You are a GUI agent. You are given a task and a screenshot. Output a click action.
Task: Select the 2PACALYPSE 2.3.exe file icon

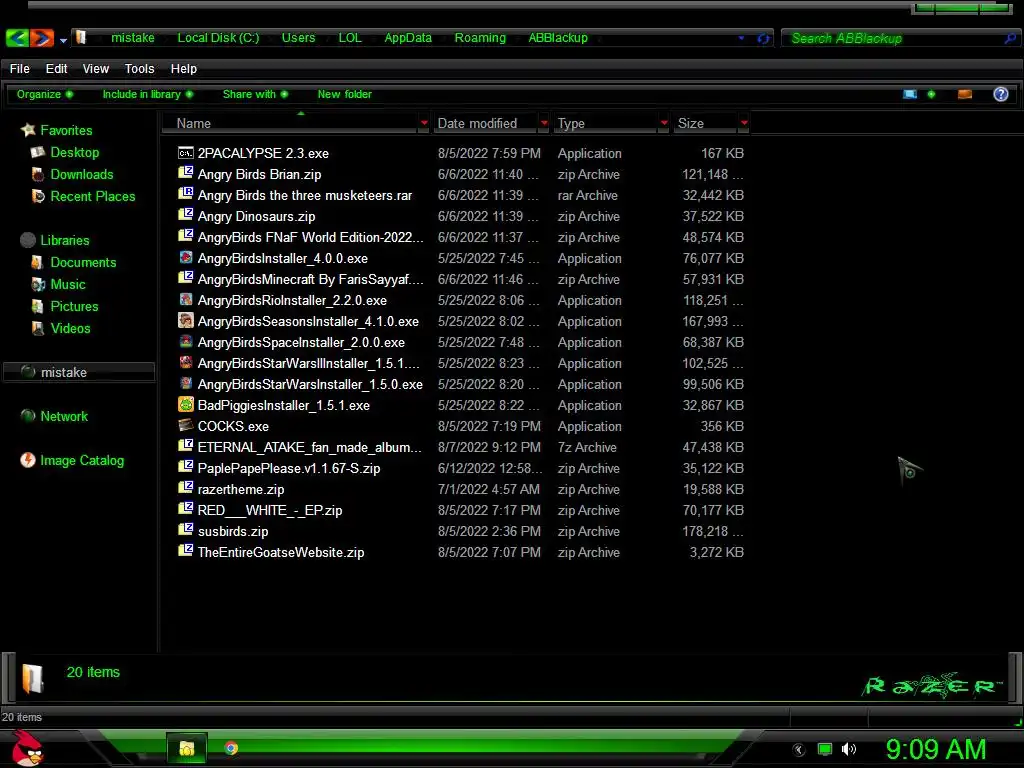pyautogui.click(x=185, y=153)
